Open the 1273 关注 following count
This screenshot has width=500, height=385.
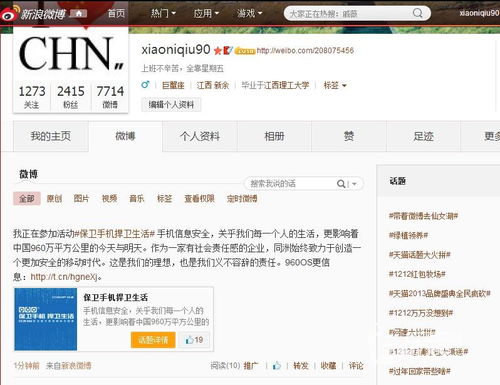click(x=32, y=97)
